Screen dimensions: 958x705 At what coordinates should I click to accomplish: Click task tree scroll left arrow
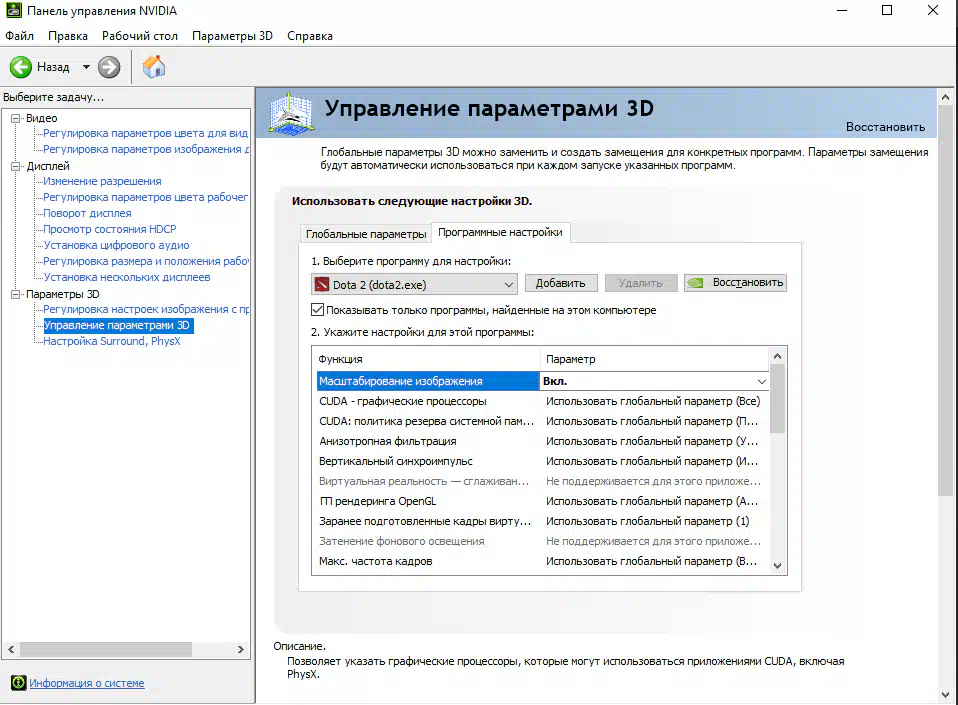tap(11, 649)
